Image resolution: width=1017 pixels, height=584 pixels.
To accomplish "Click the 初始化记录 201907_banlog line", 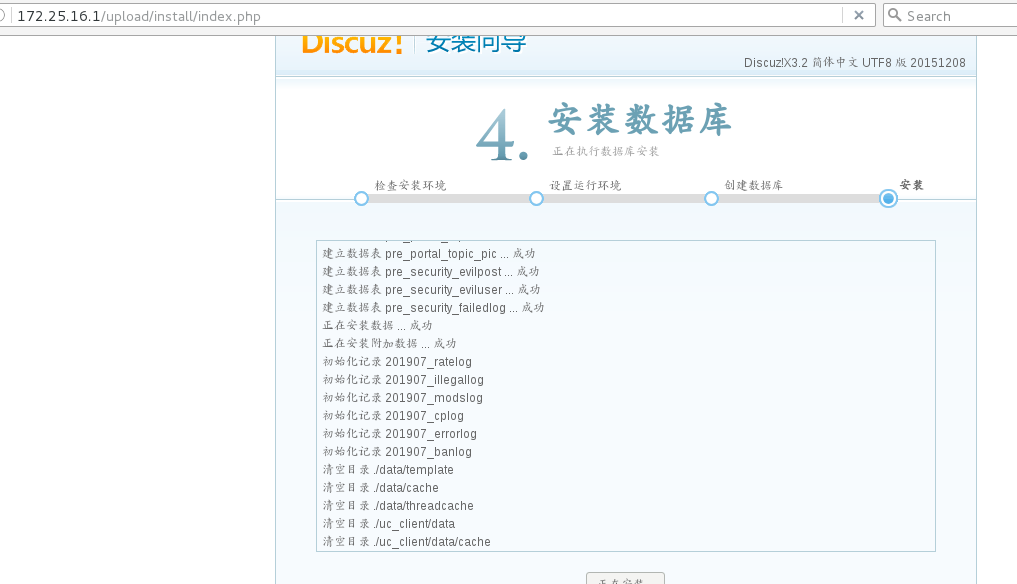I will pos(397,452).
